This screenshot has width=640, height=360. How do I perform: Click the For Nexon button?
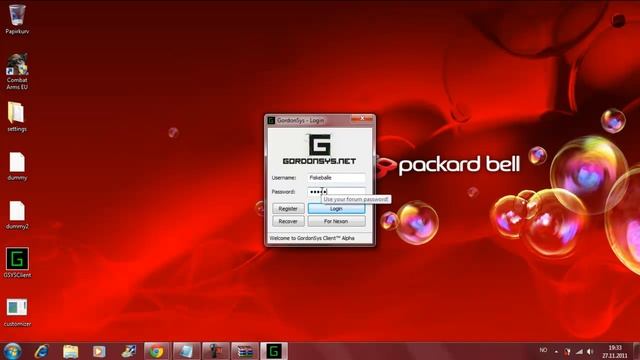tap(336, 221)
